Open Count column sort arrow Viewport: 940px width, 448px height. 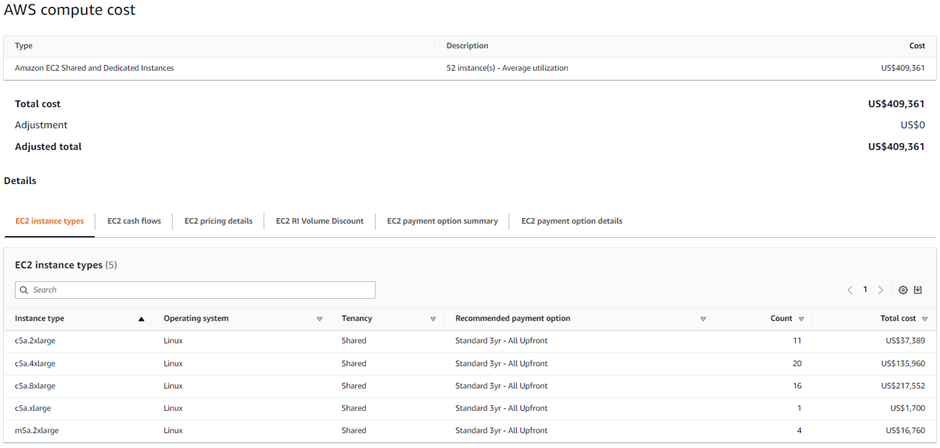[802, 319]
